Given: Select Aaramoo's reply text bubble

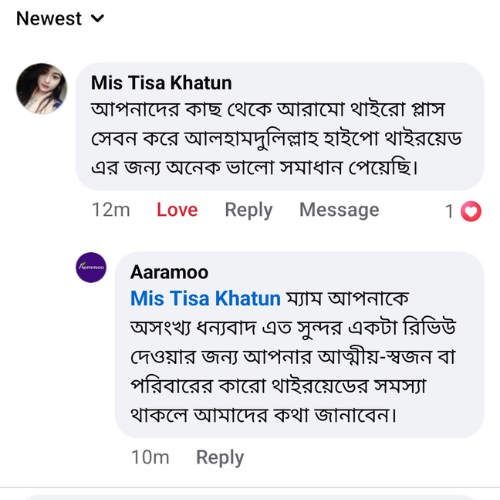Looking at the screenshot, I should click(x=299, y=345).
